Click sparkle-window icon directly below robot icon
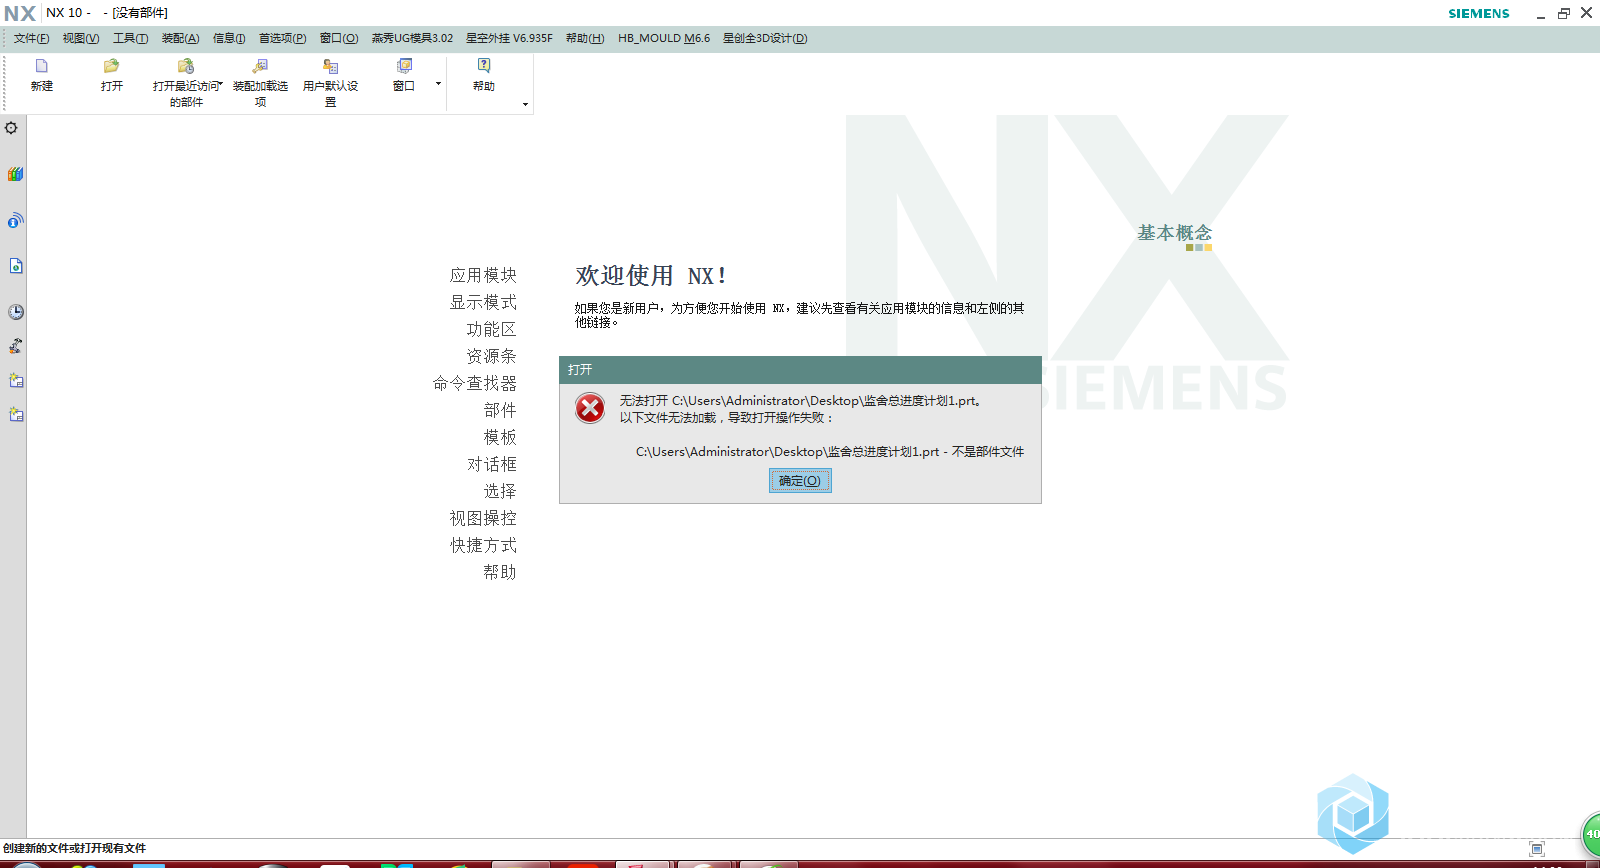The height and width of the screenshot is (868, 1600). point(15,380)
